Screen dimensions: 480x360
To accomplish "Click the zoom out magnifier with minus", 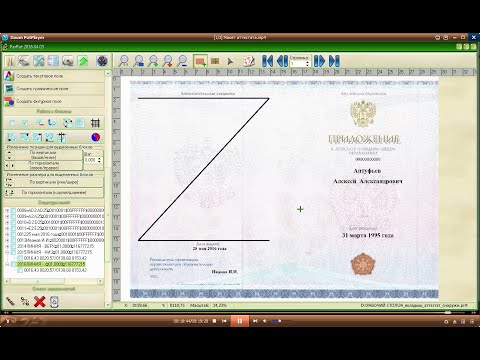I will (182, 61).
